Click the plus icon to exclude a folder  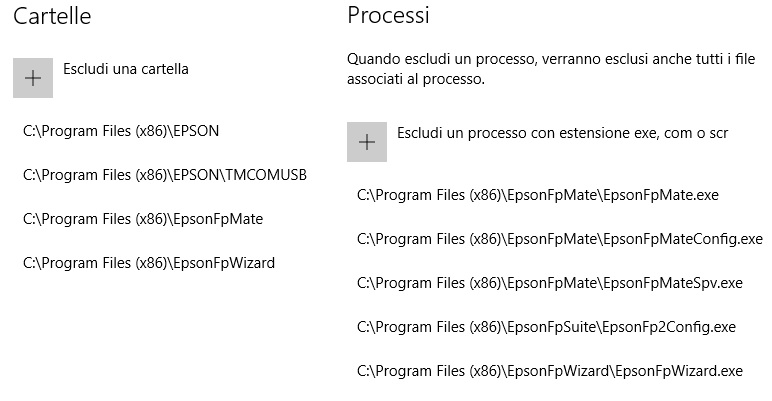33,78
